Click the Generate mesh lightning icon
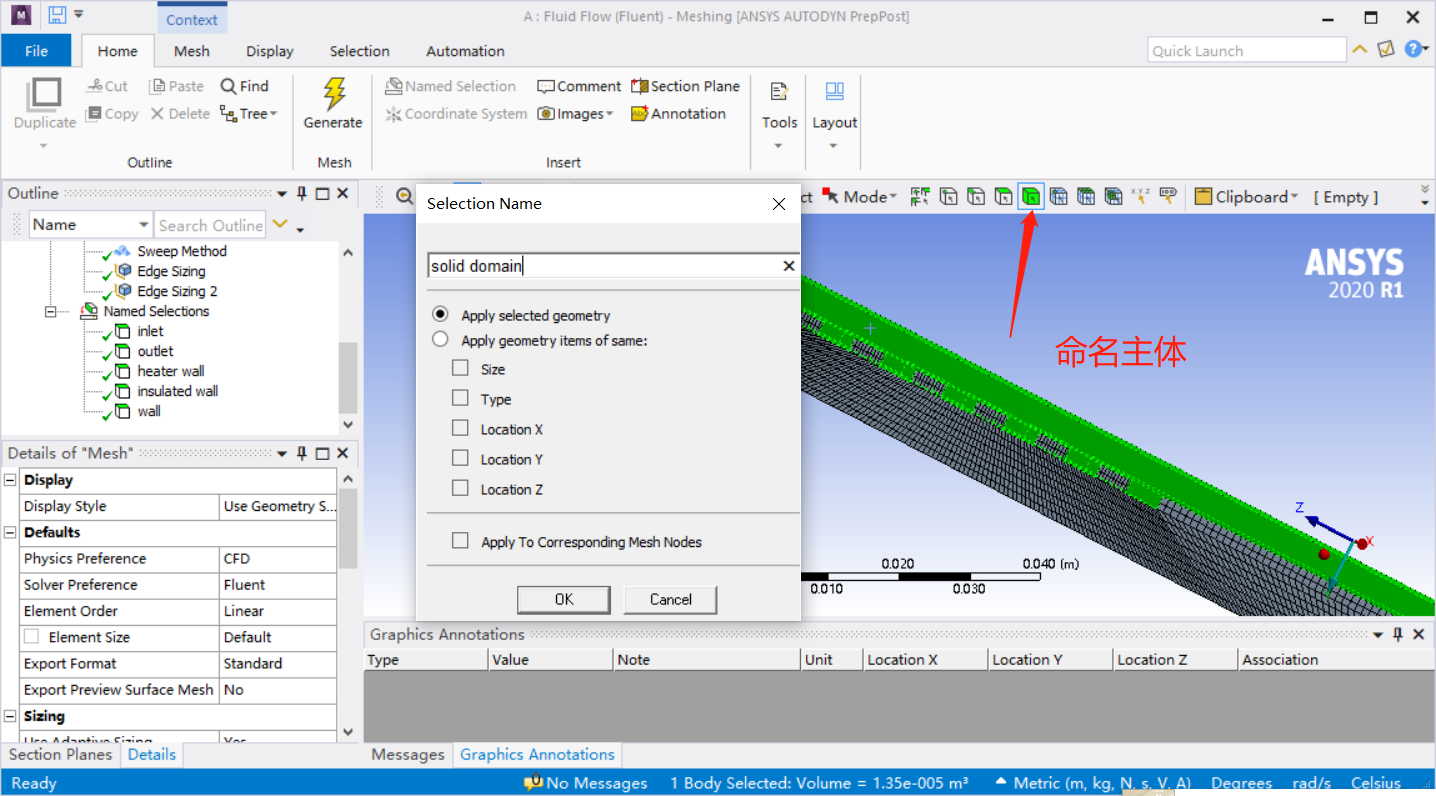The height and width of the screenshot is (796, 1436). tap(333, 94)
